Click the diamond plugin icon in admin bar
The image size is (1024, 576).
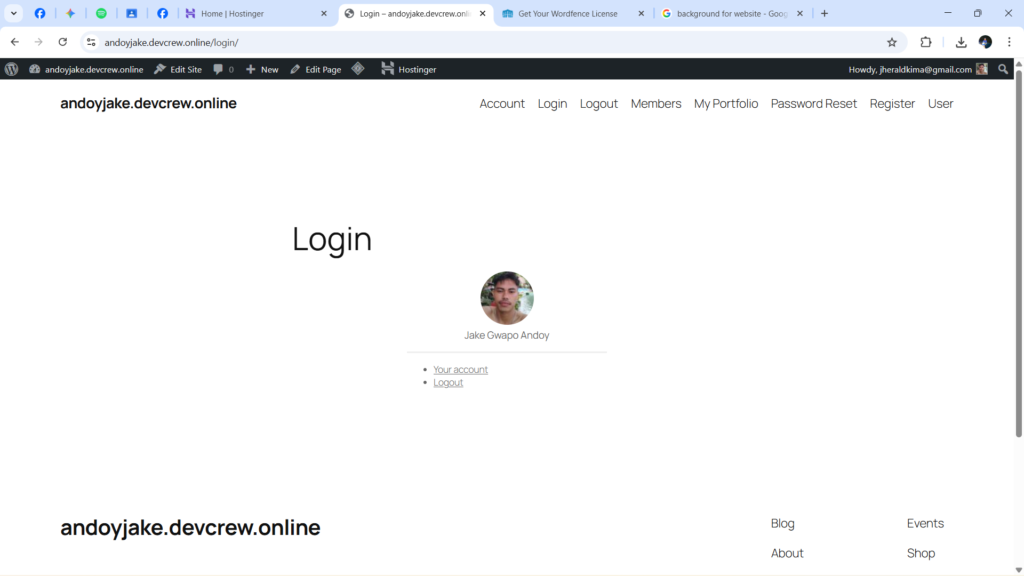(x=358, y=69)
